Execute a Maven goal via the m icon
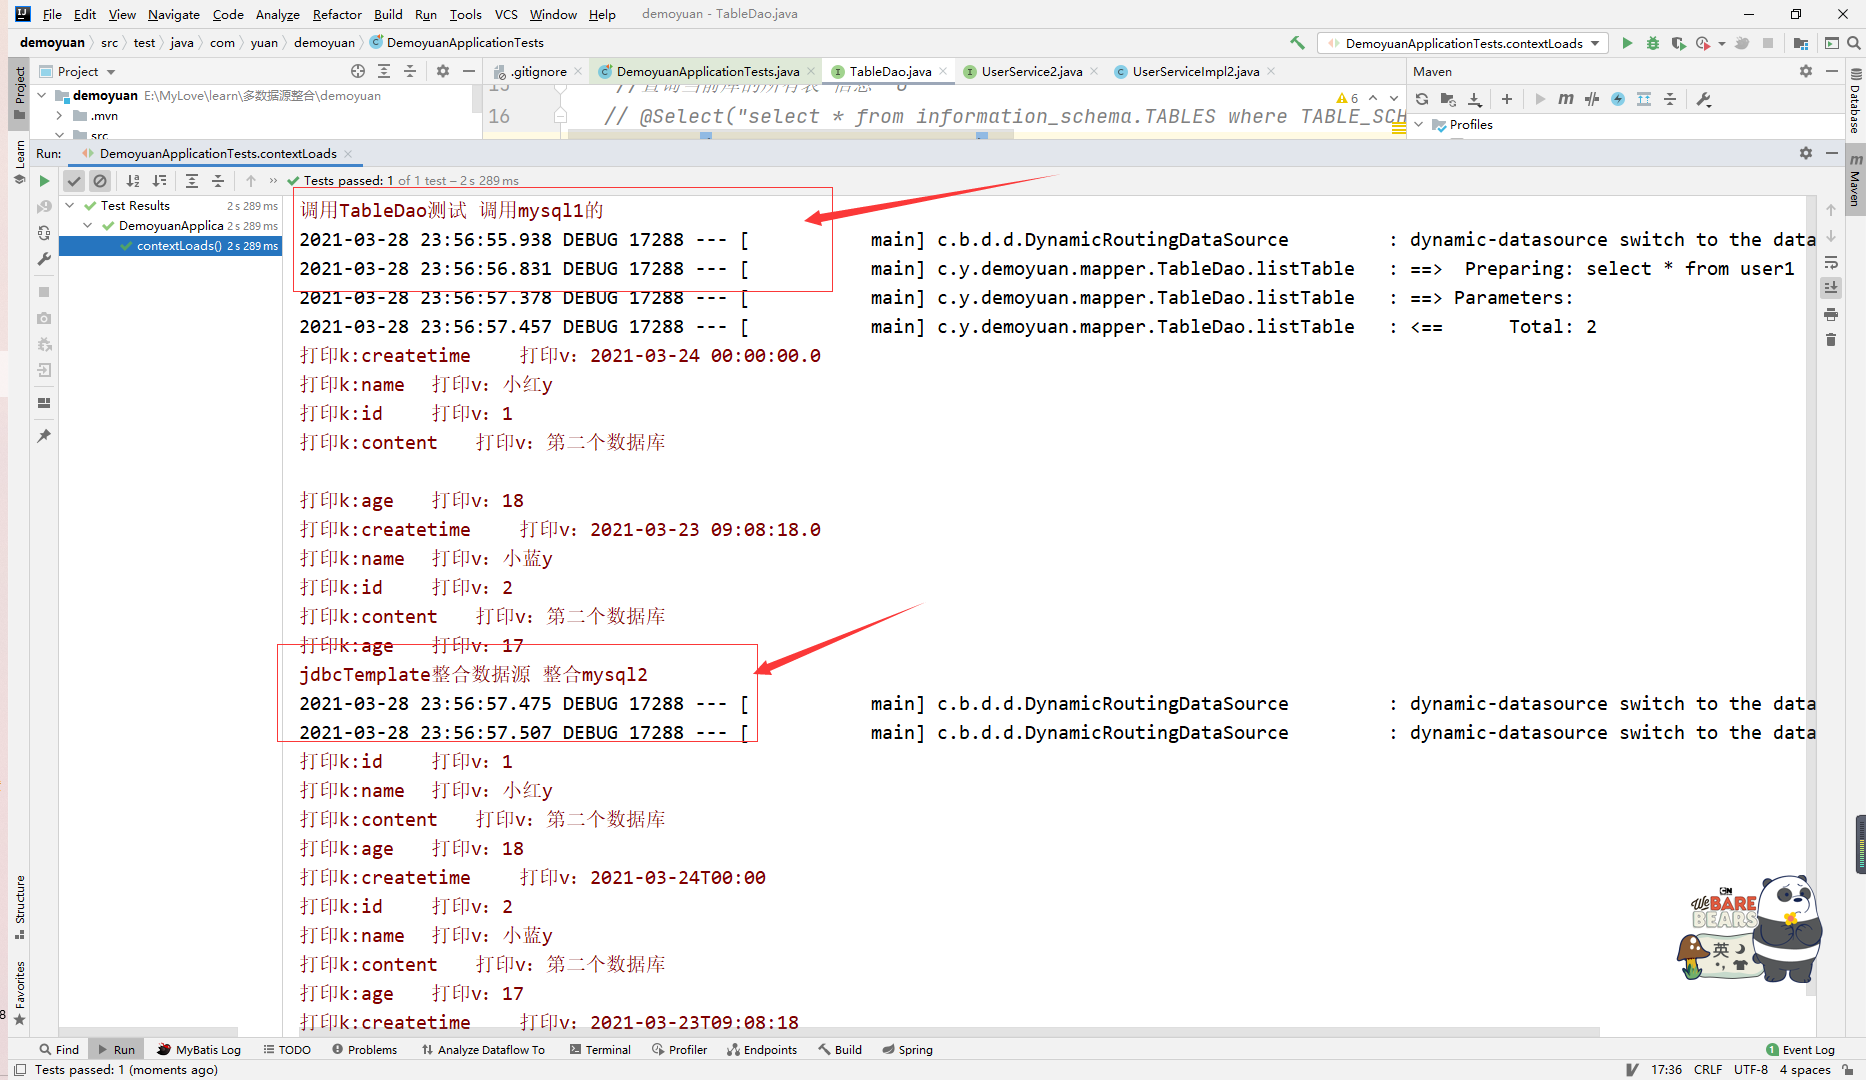The image size is (1866, 1080). point(1566,99)
